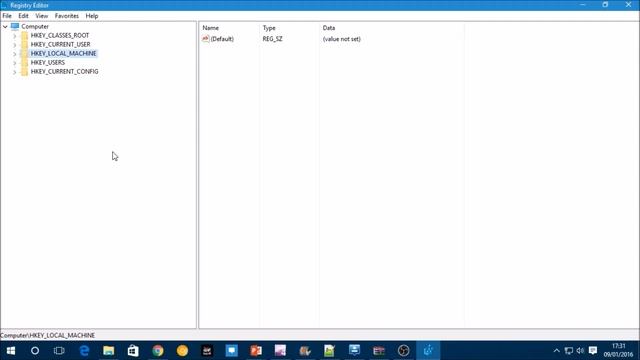640x360 pixels.
Task: Select the HKEY_CLASSES_ROOT tree item
Action: point(60,36)
